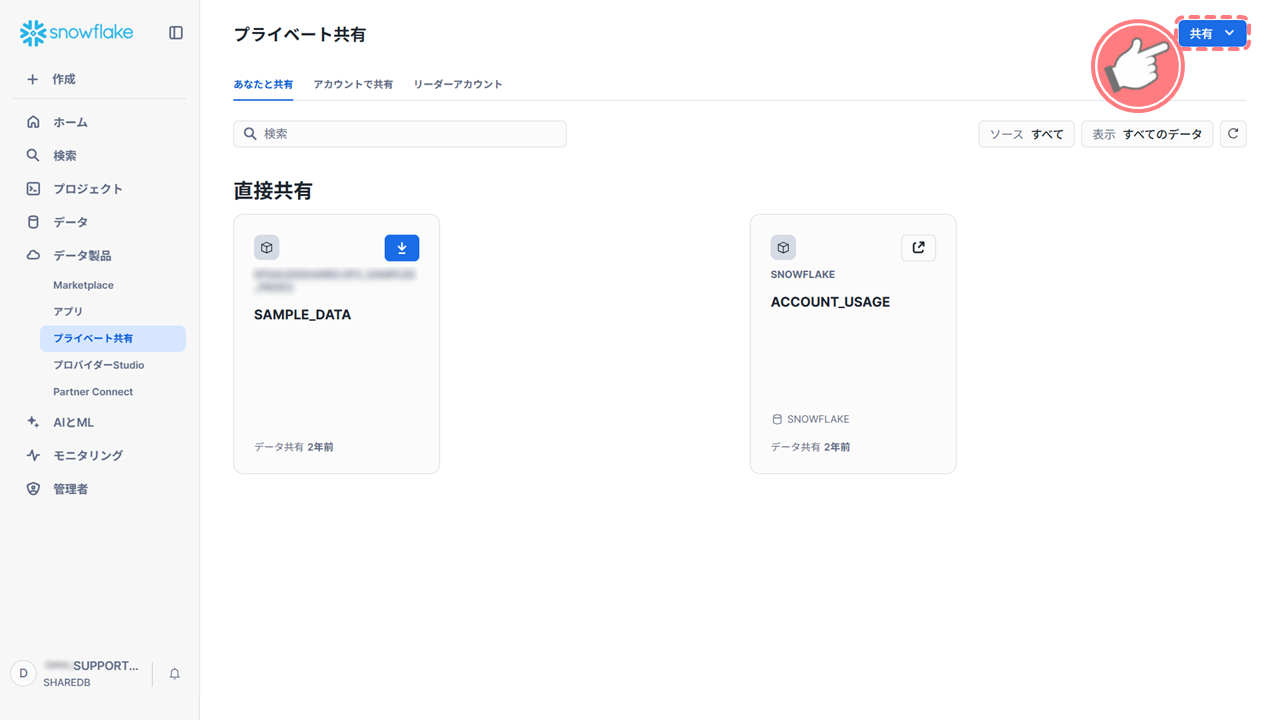
Task: Open the ソース すべて filter dropdown
Action: pyautogui.click(x=1027, y=134)
